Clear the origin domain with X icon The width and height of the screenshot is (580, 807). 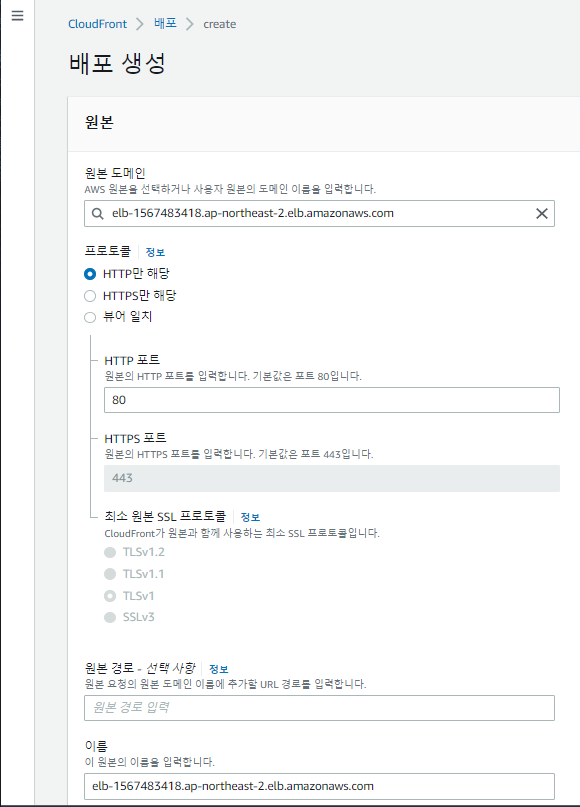[x=541, y=214]
